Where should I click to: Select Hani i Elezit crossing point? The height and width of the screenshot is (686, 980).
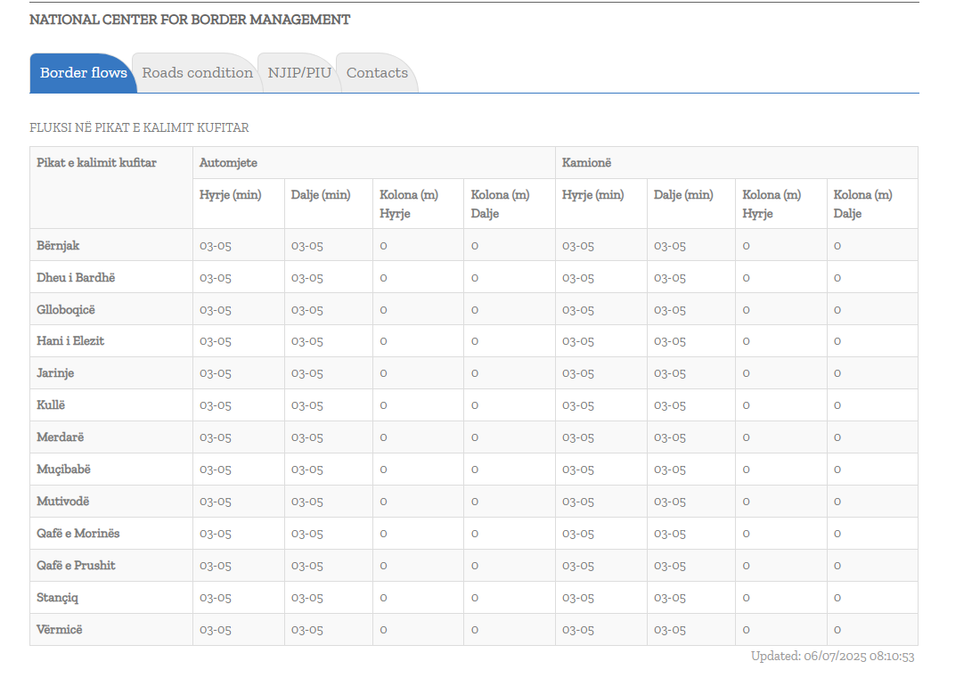[x=70, y=341]
